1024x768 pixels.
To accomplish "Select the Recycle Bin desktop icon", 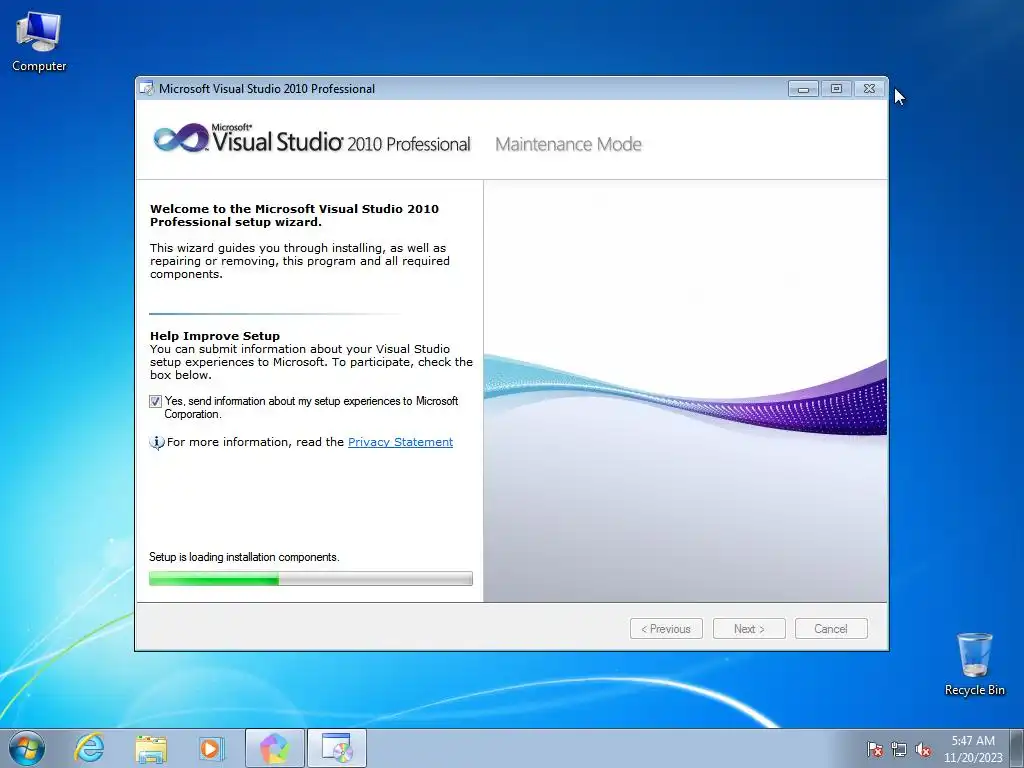I will pyautogui.click(x=974, y=664).
